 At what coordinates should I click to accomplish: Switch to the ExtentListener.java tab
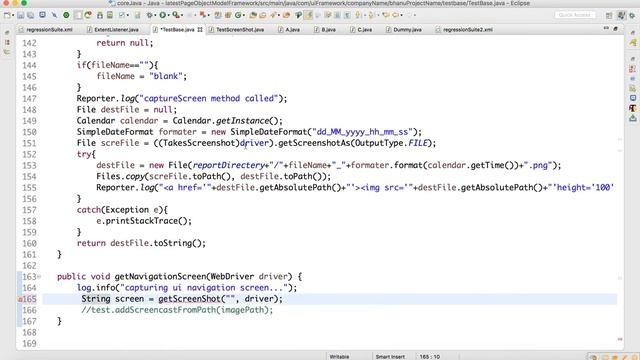point(113,30)
